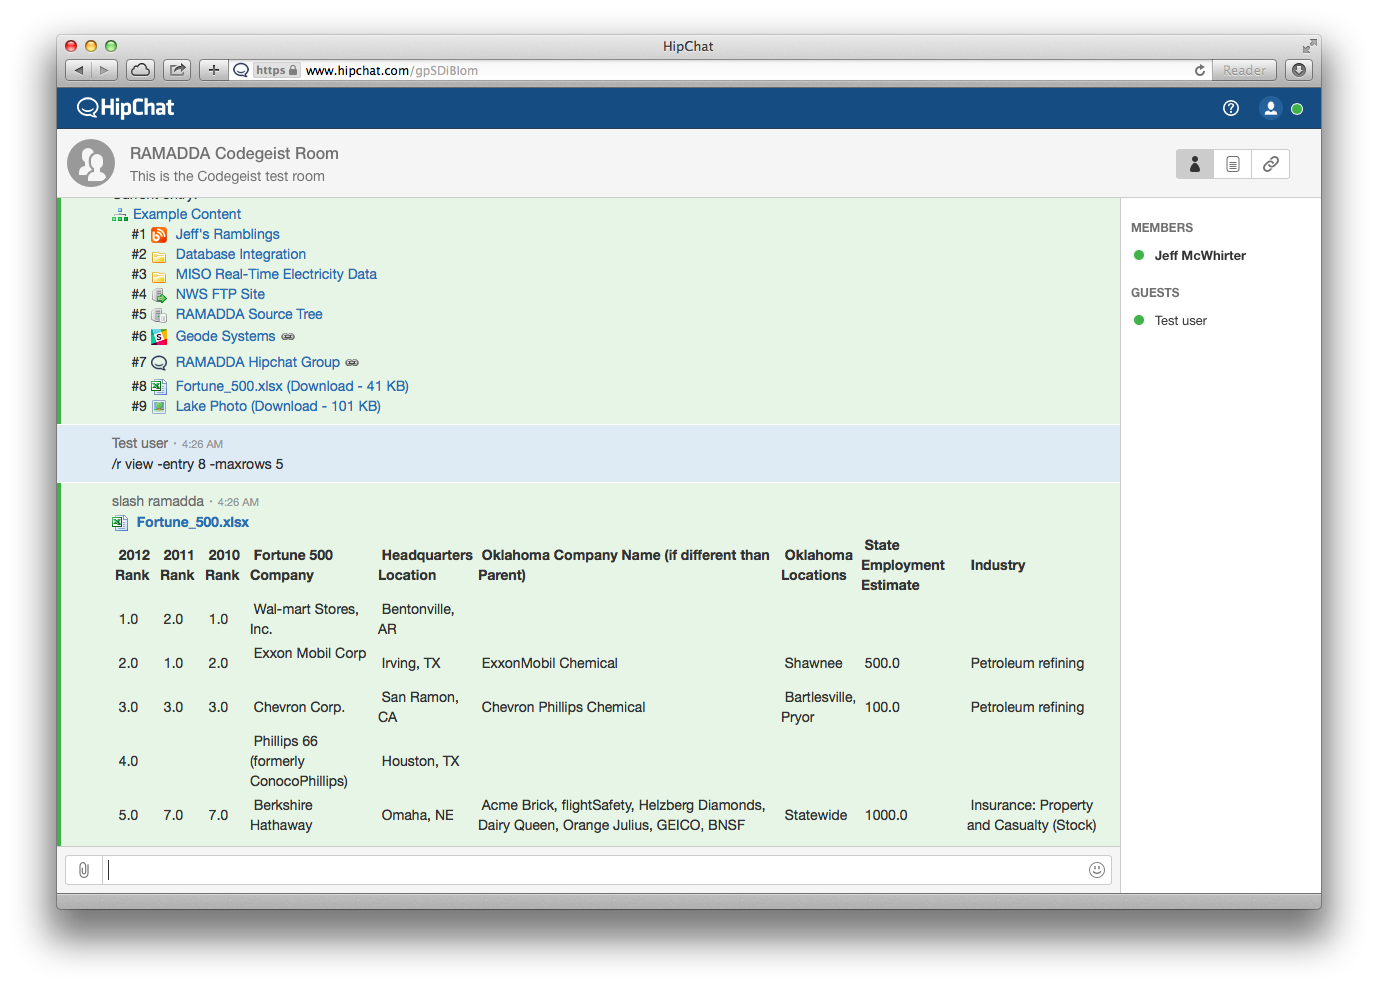This screenshot has width=1378, height=988.
Task: Click 'Insurance: Property and Casualty (Stock)' cell
Action: (x=1031, y=815)
